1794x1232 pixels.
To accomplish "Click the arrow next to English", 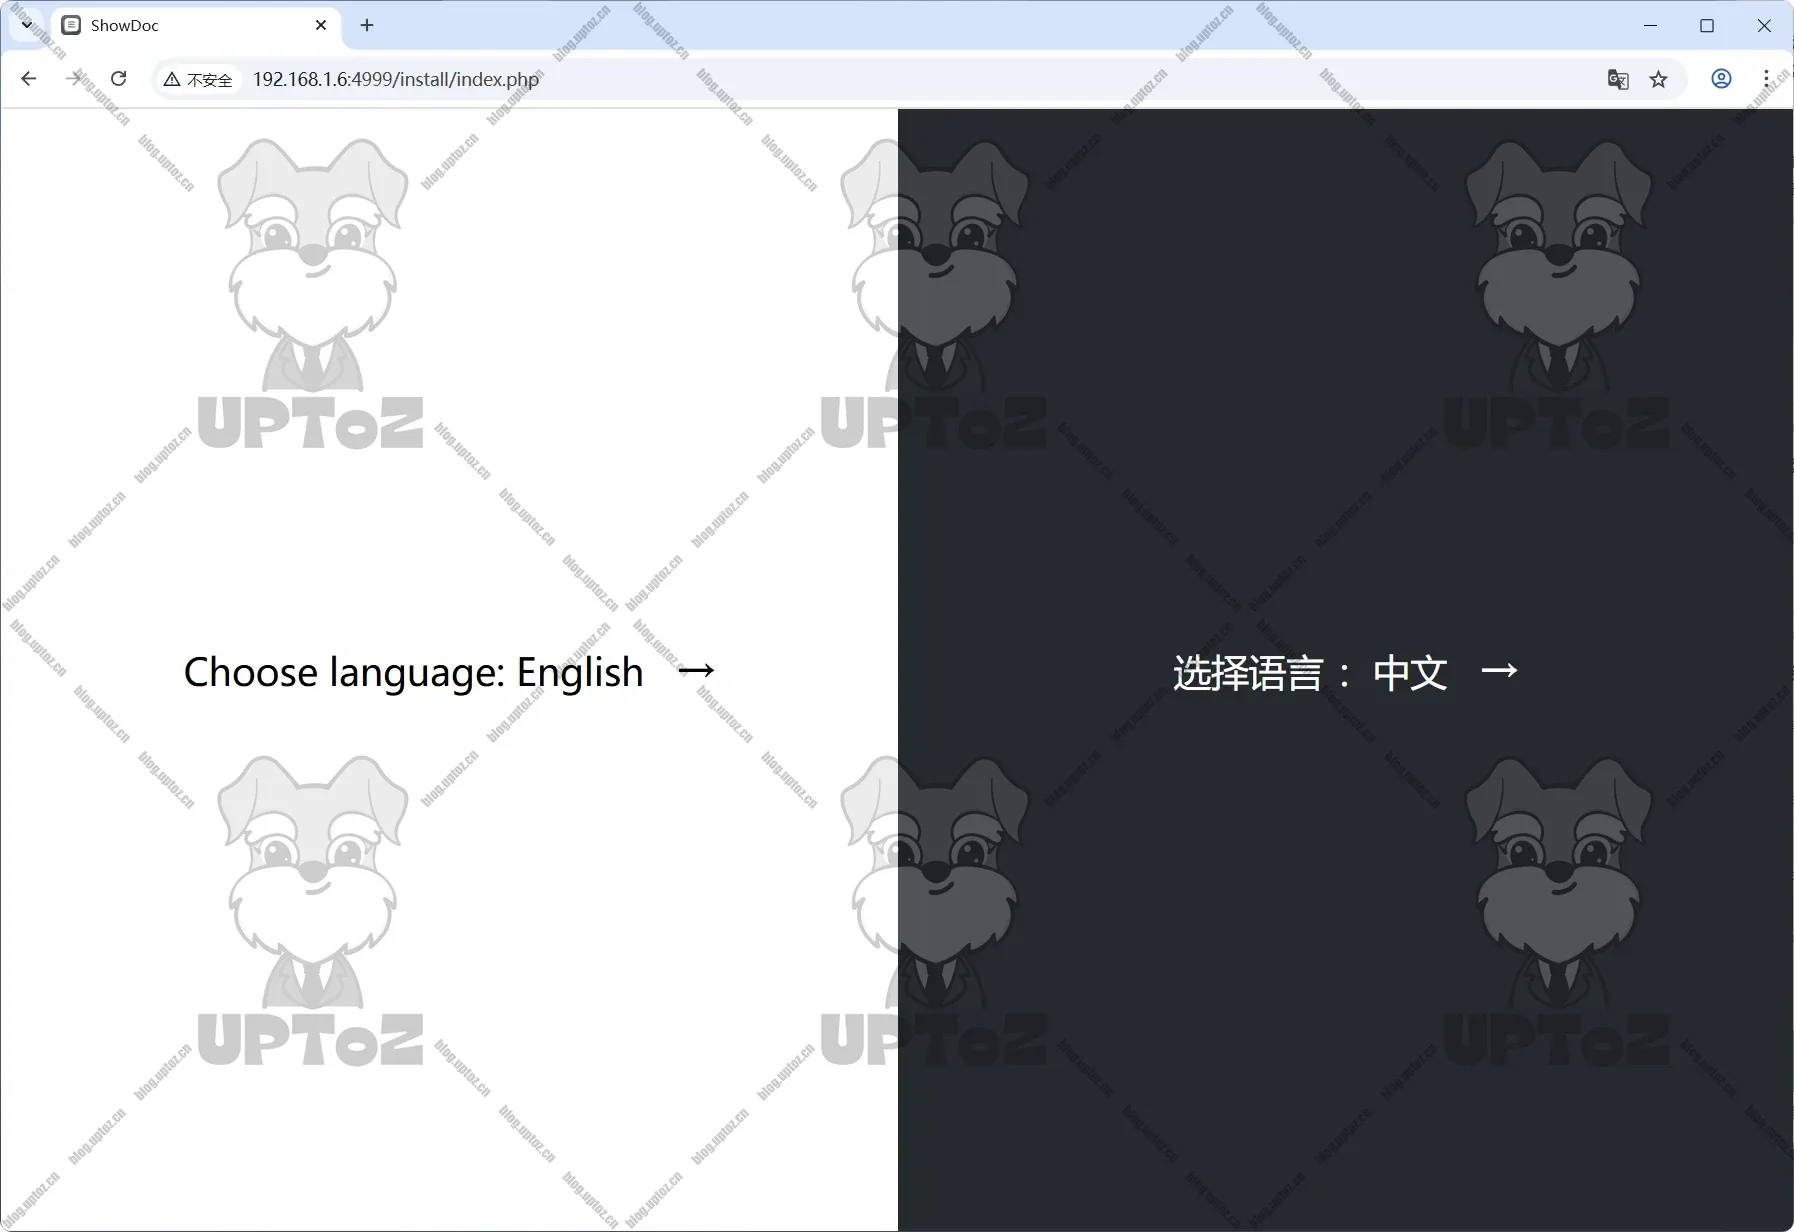I will tap(696, 670).
